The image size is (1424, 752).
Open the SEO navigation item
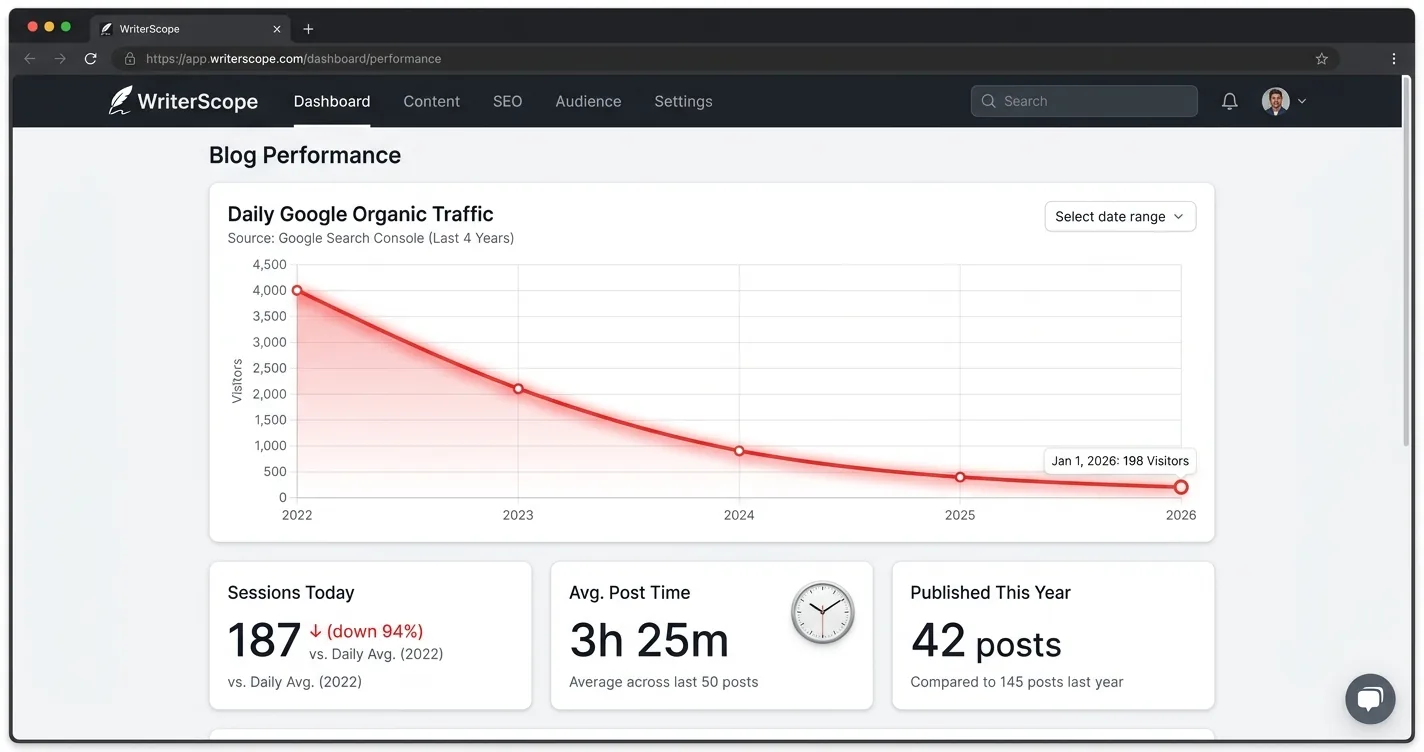tap(507, 101)
